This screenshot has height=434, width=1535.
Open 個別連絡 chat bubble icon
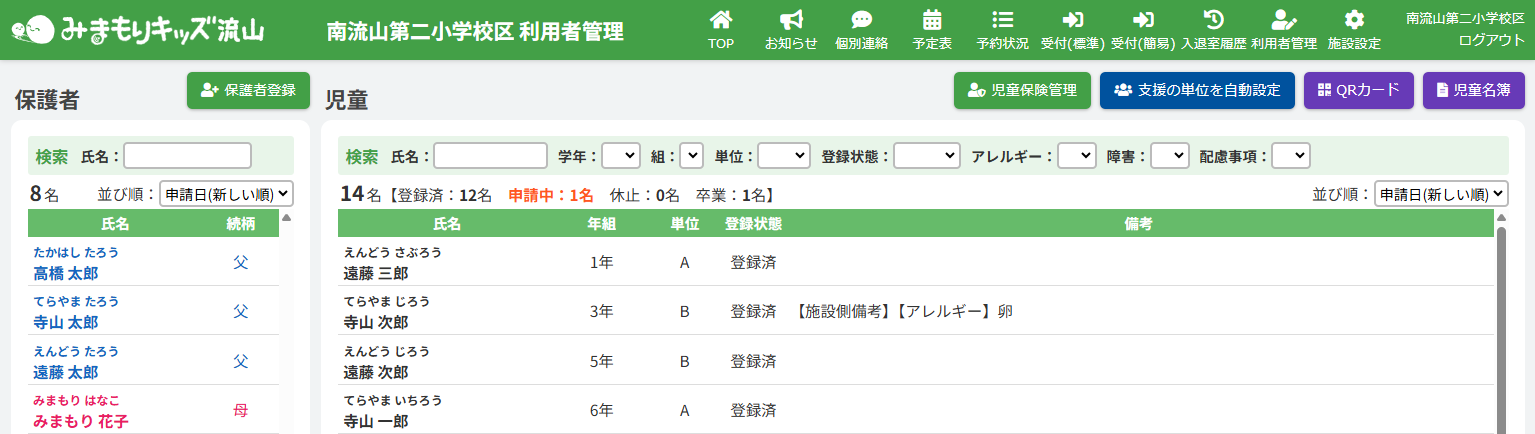pos(861,20)
